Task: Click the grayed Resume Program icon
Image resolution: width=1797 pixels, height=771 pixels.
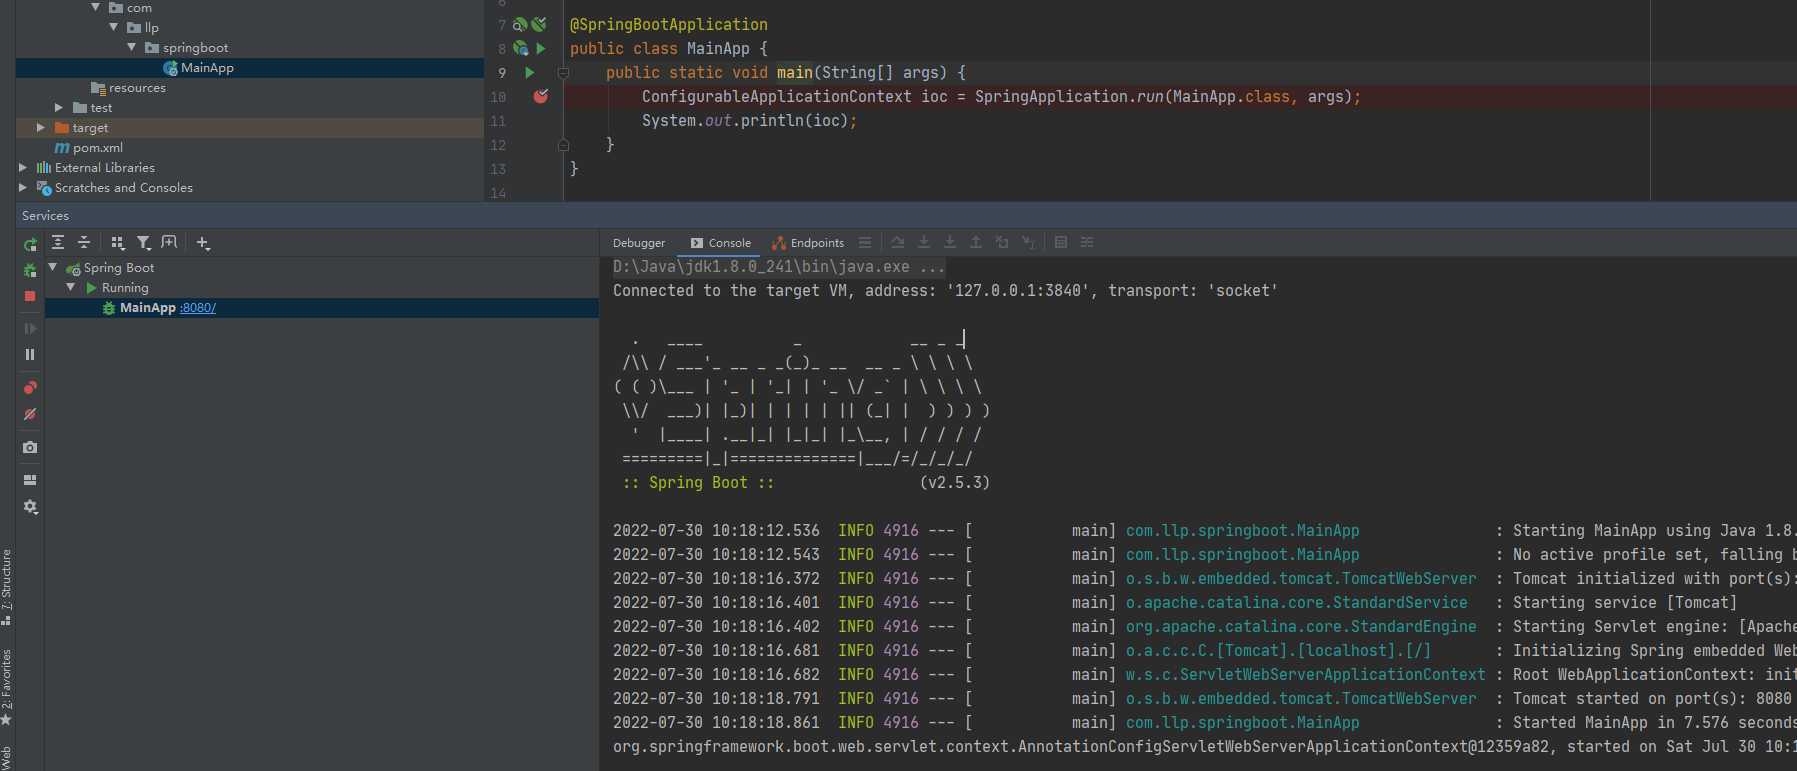Action: tap(30, 328)
